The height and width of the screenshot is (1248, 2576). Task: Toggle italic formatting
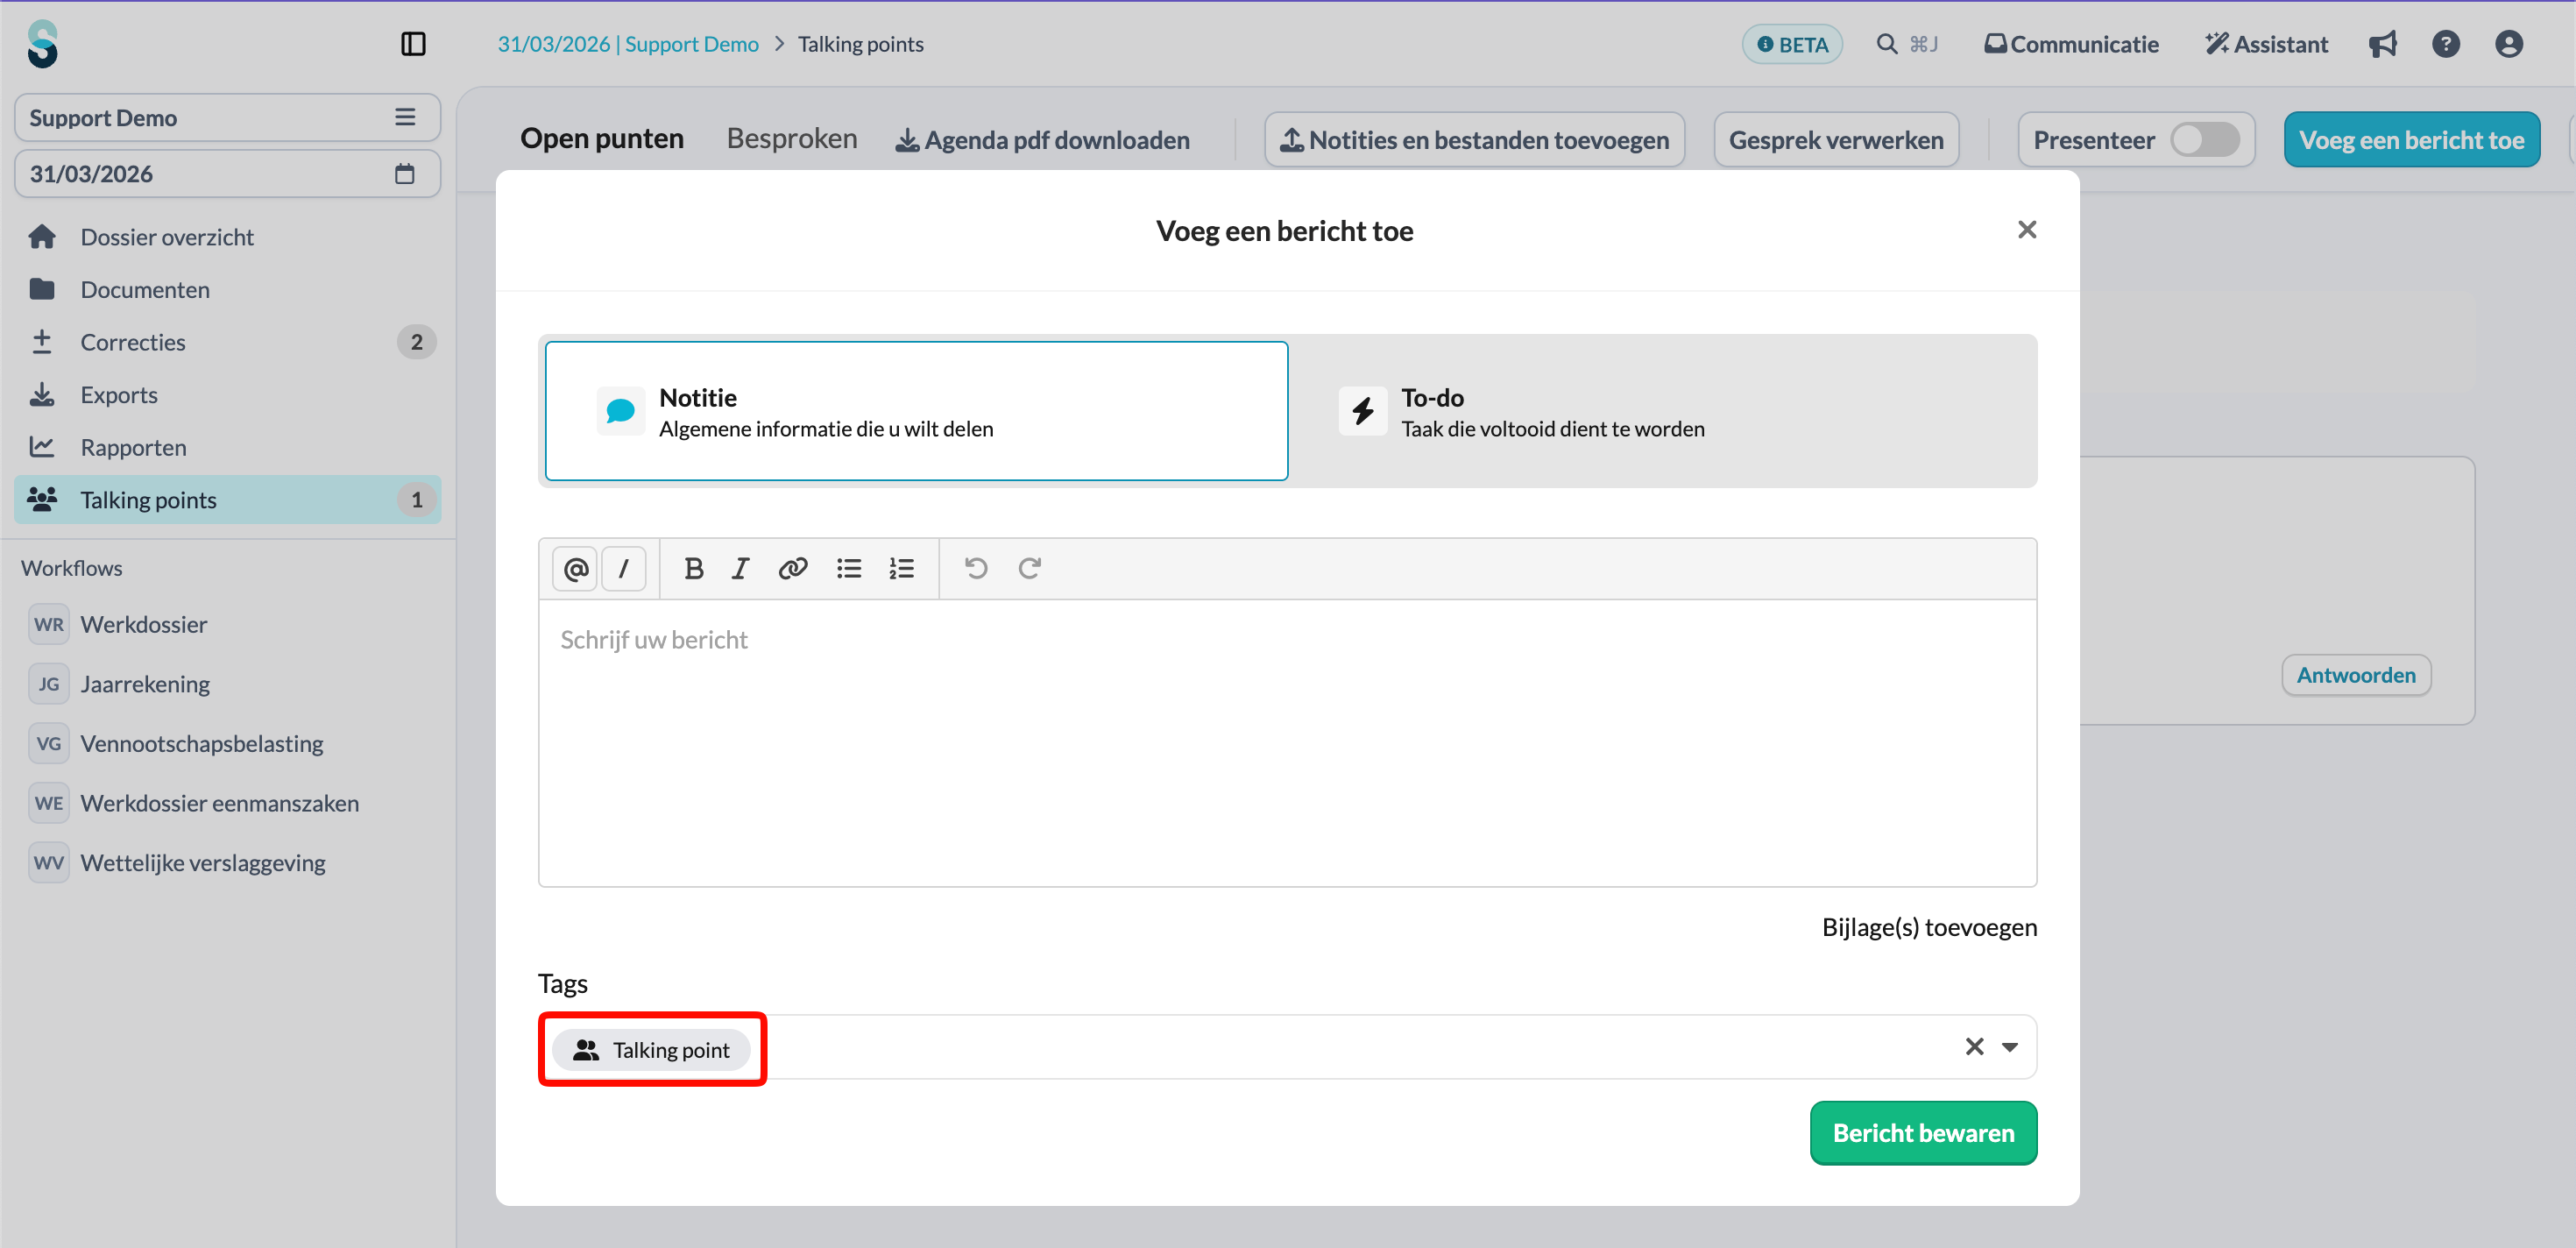click(740, 569)
